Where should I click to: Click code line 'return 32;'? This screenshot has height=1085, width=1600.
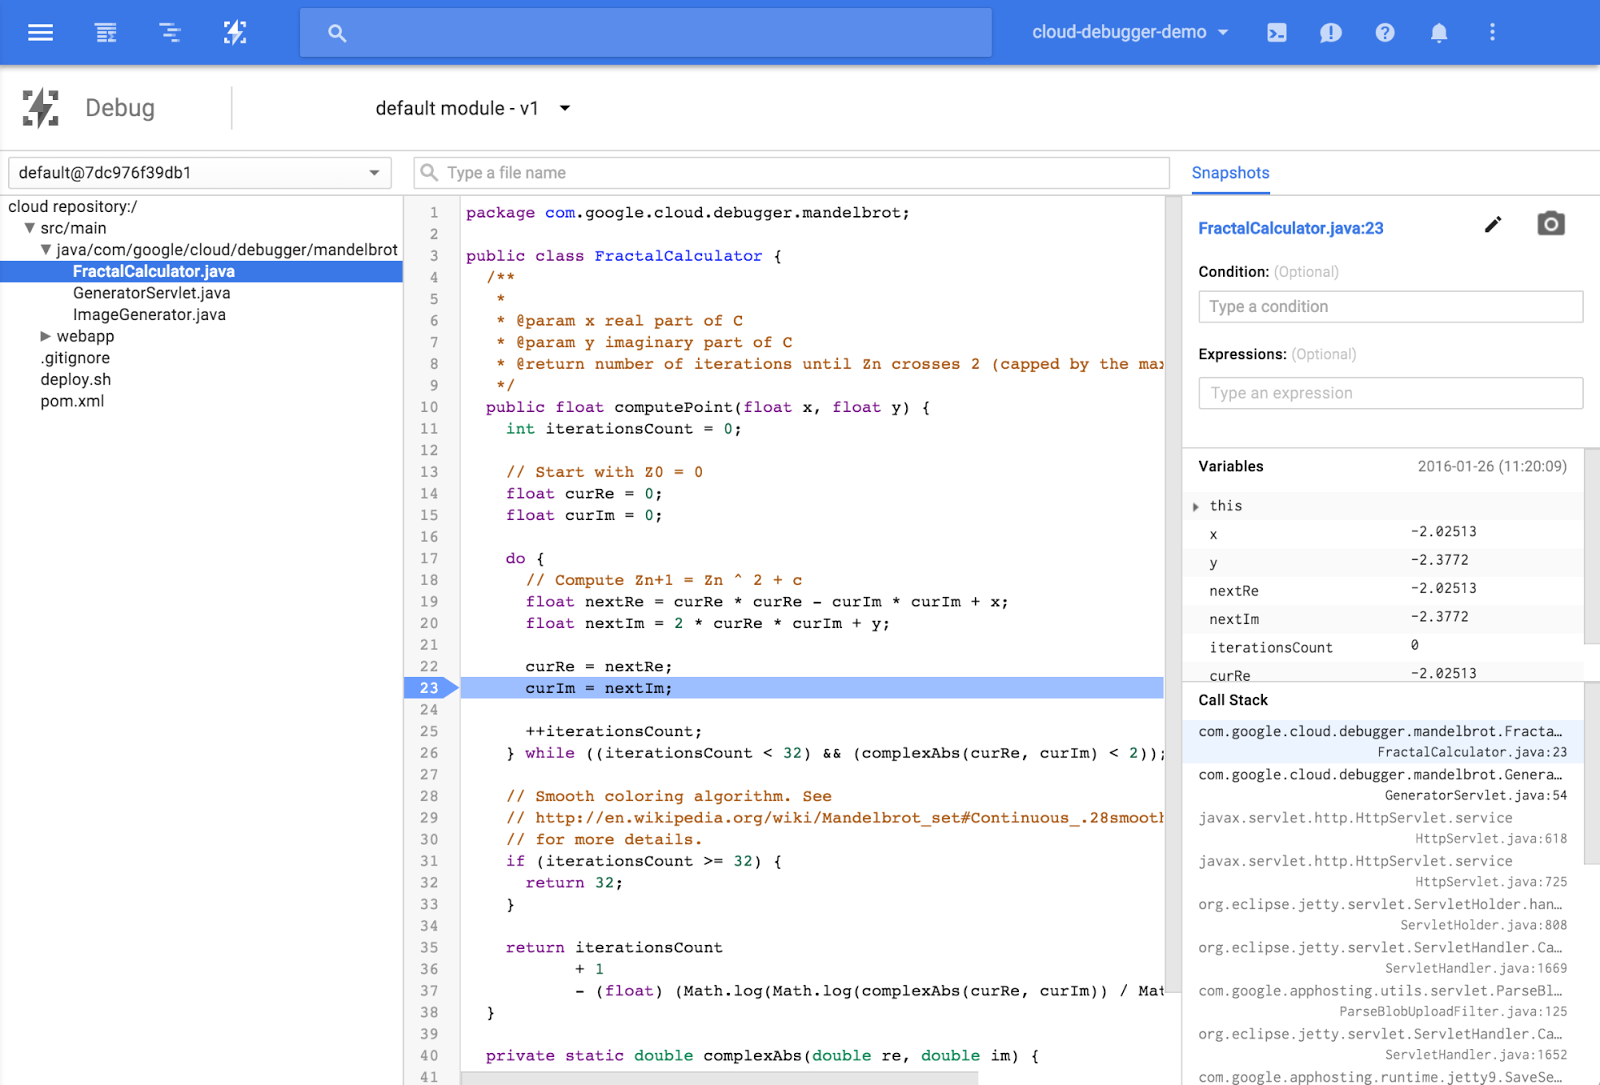point(574,883)
